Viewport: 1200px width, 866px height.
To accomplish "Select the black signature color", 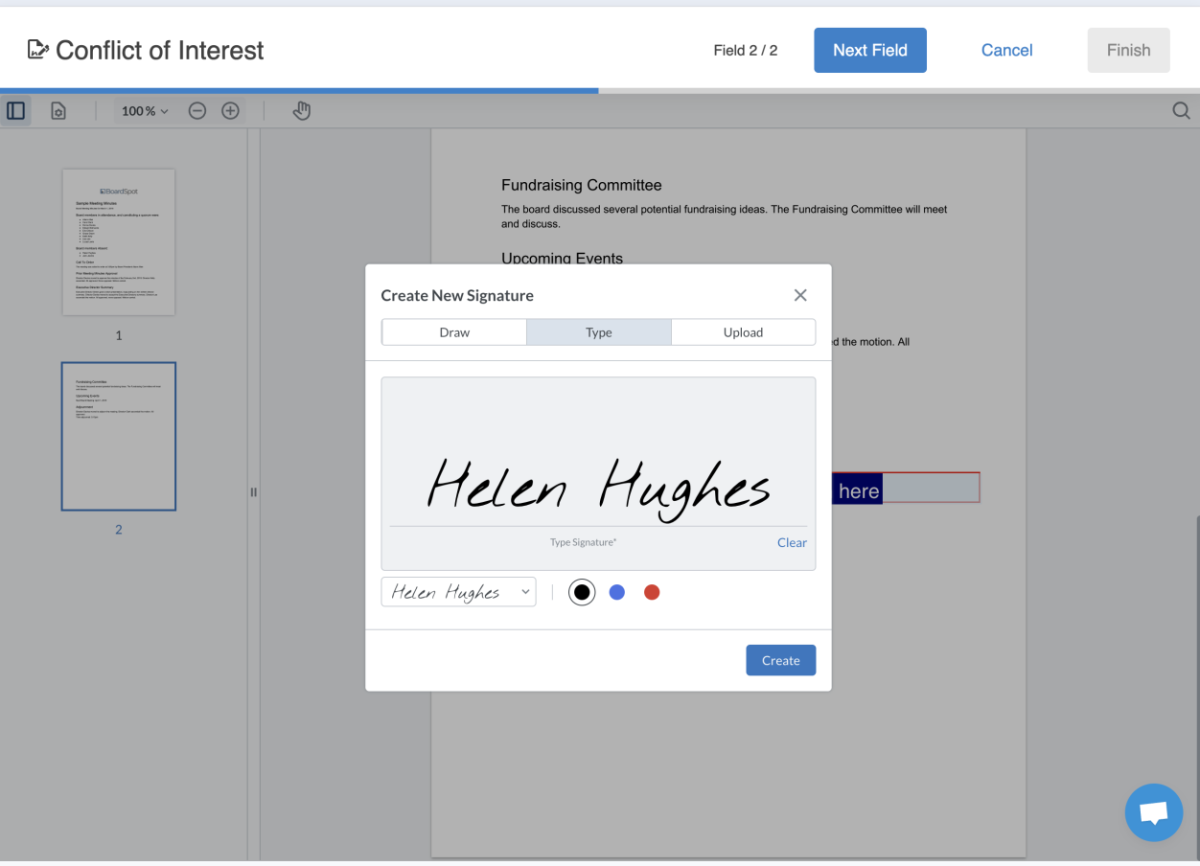I will coord(582,592).
